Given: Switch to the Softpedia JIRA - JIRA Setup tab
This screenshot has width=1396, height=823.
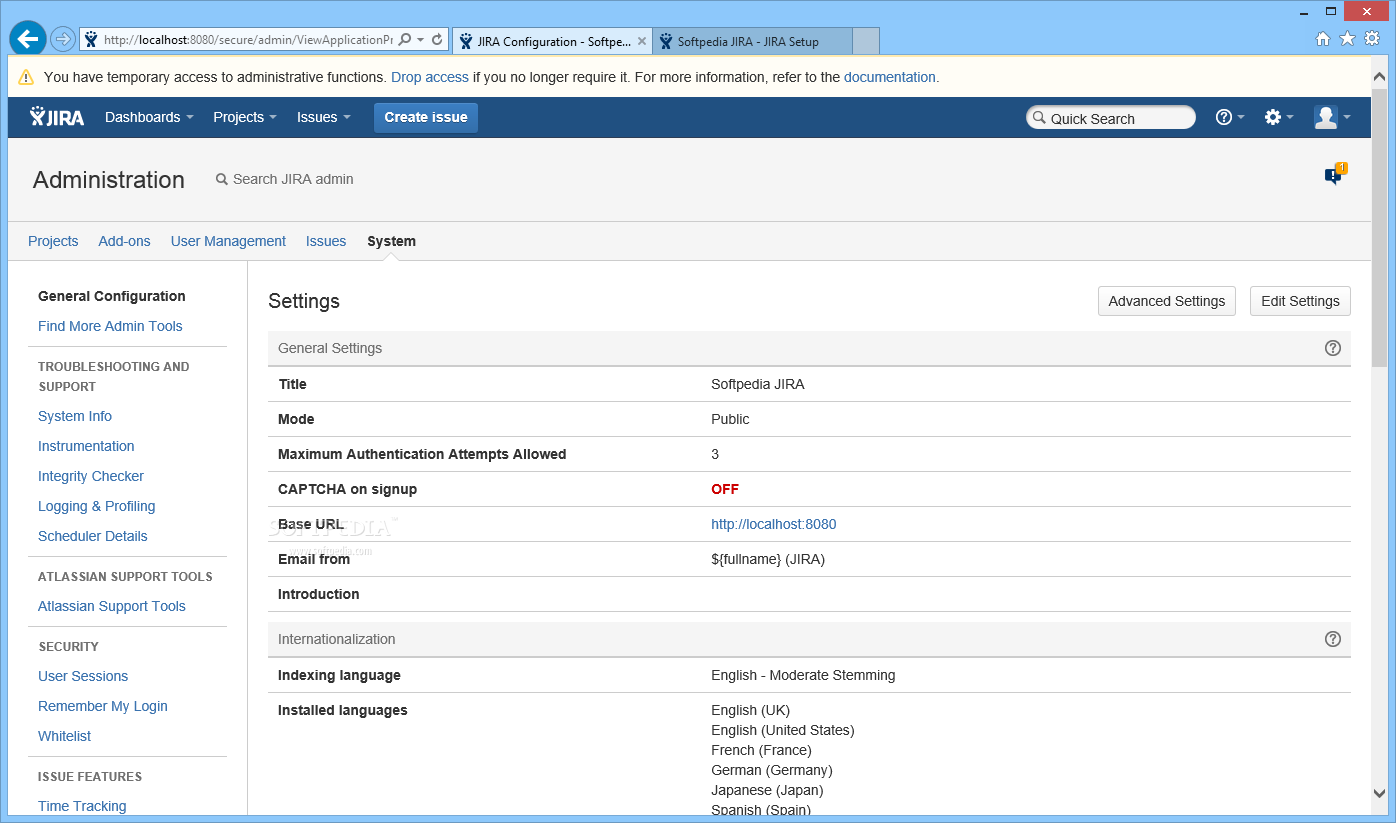Looking at the screenshot, I should click(752, 42).
